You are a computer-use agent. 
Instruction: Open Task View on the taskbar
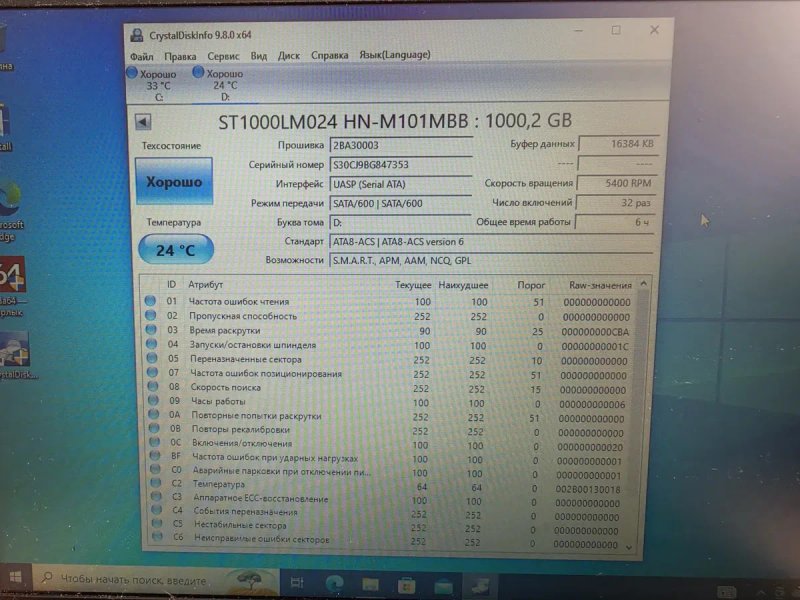297,582
